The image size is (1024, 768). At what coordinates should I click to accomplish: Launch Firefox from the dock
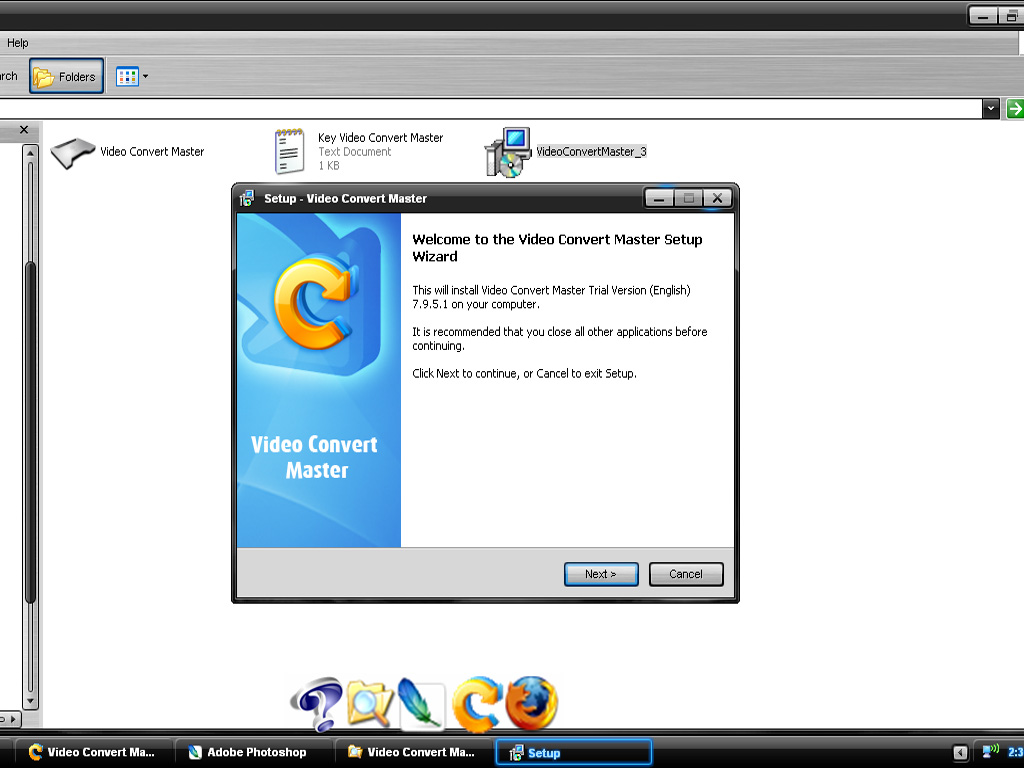coord(532,703)
